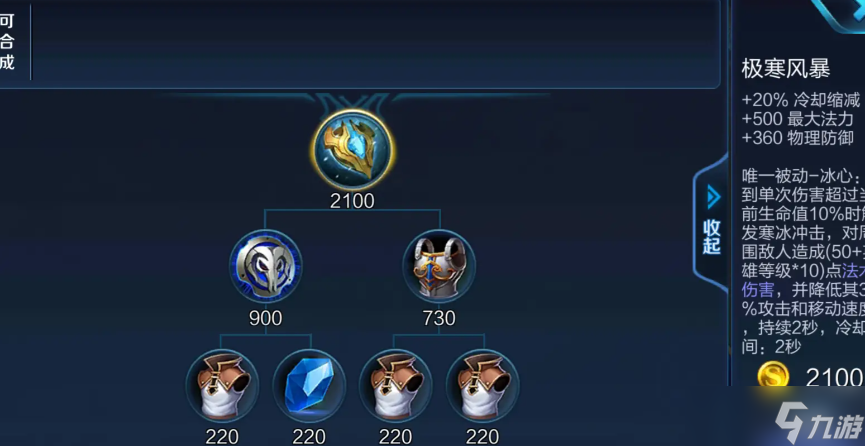The width and height of the screenshot is (865, 446).
Task: Click the 900 price label under mask
Action: pos(265,318)
